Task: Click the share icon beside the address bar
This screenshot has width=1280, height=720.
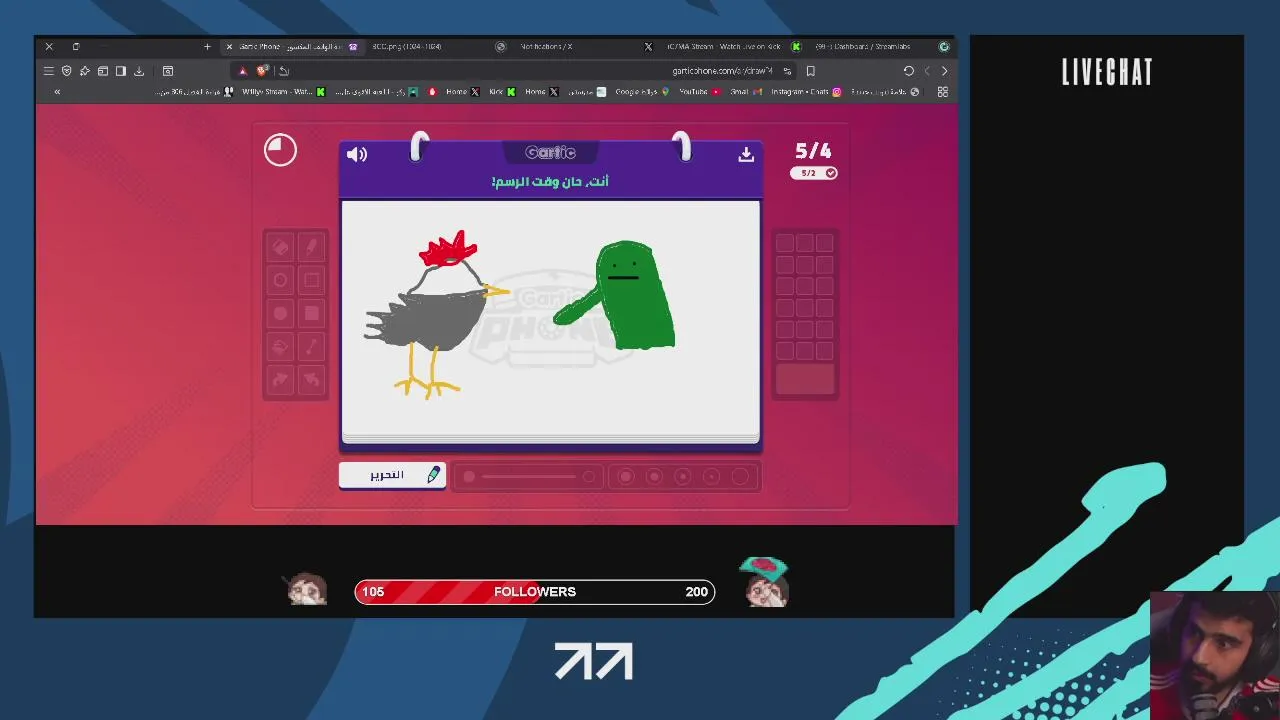Action: [x=284, y=71]
